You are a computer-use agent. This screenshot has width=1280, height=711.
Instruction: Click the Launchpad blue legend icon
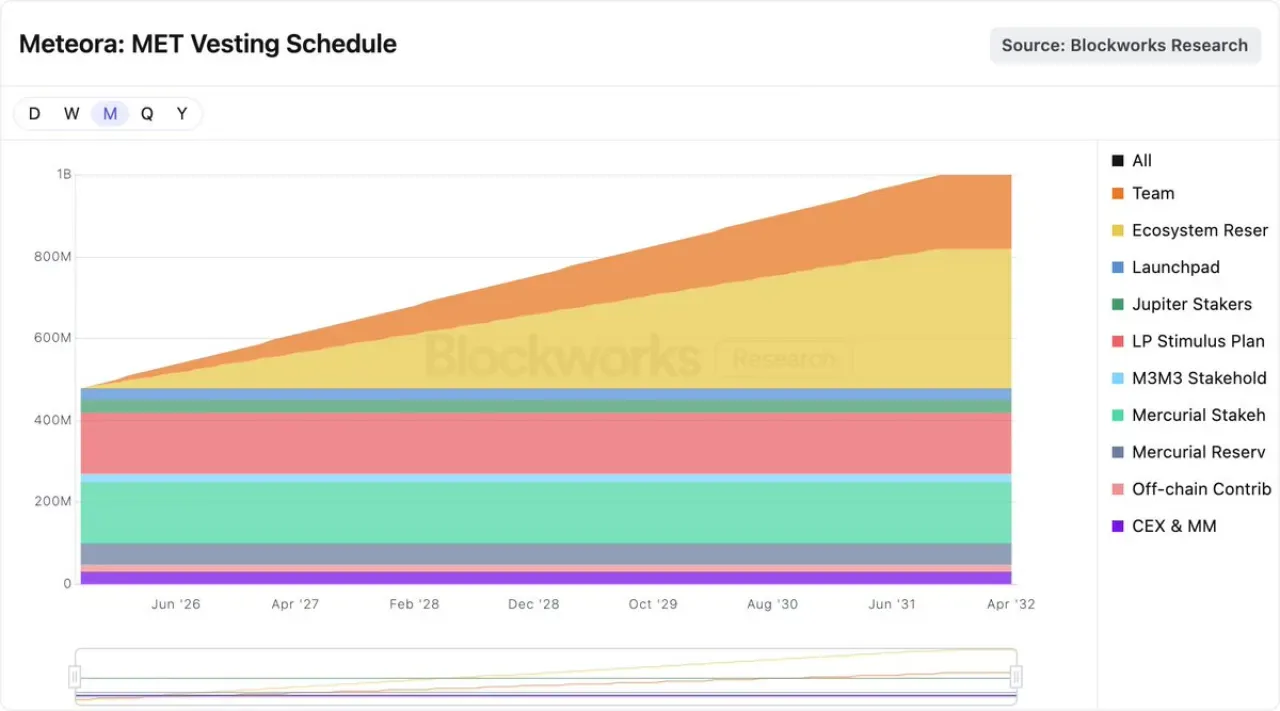pos(1118,268)
